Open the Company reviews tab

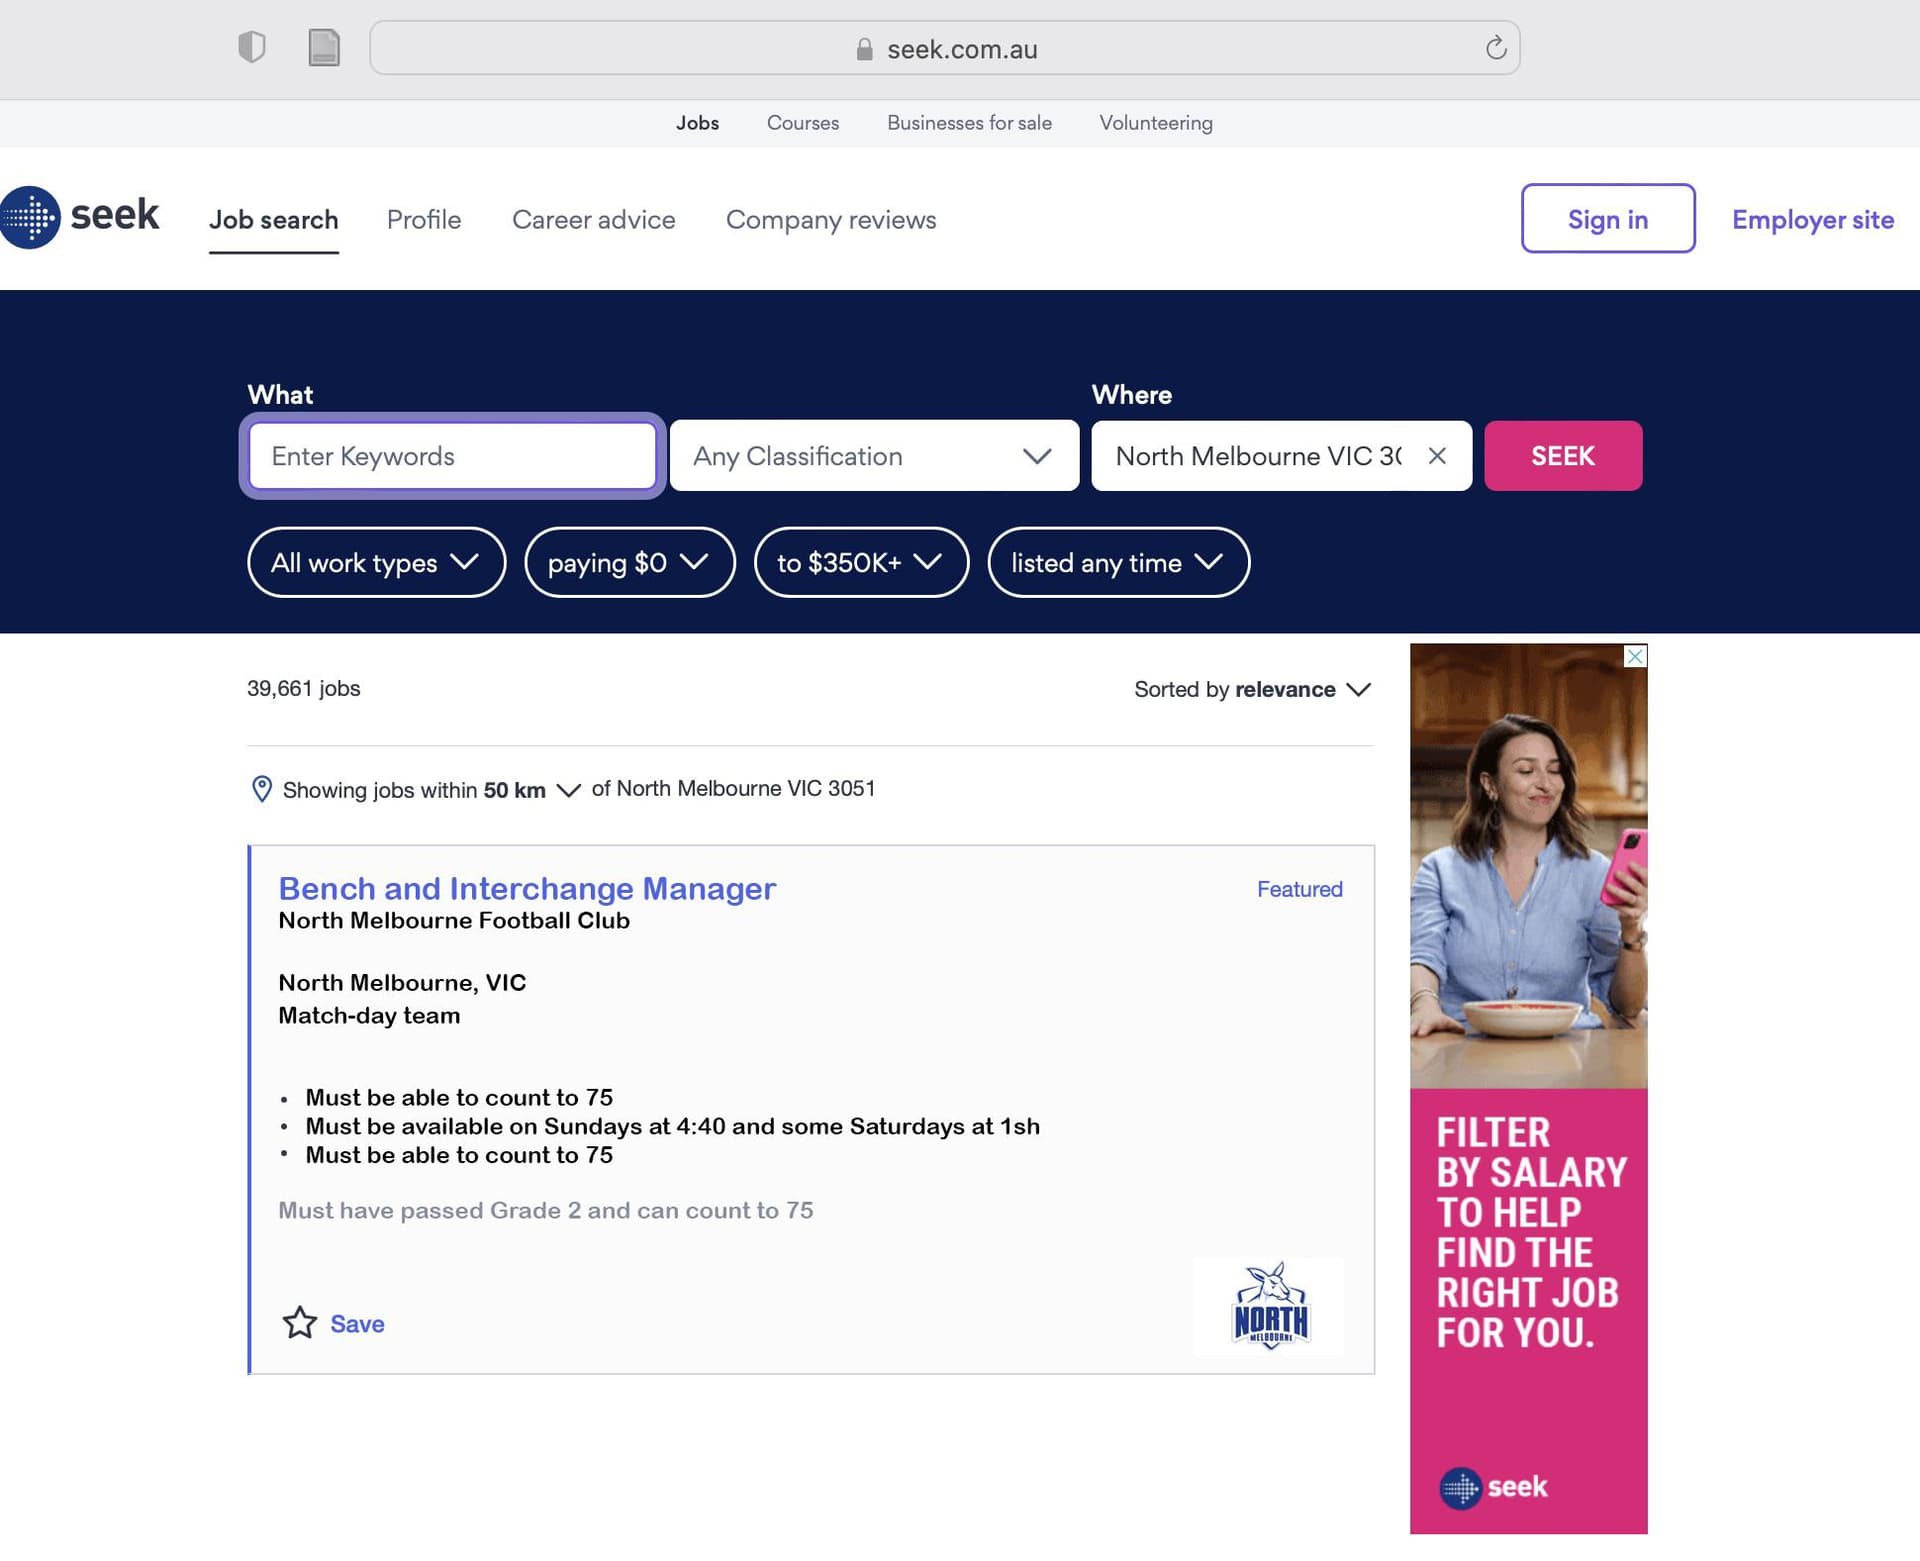point(830,219)
